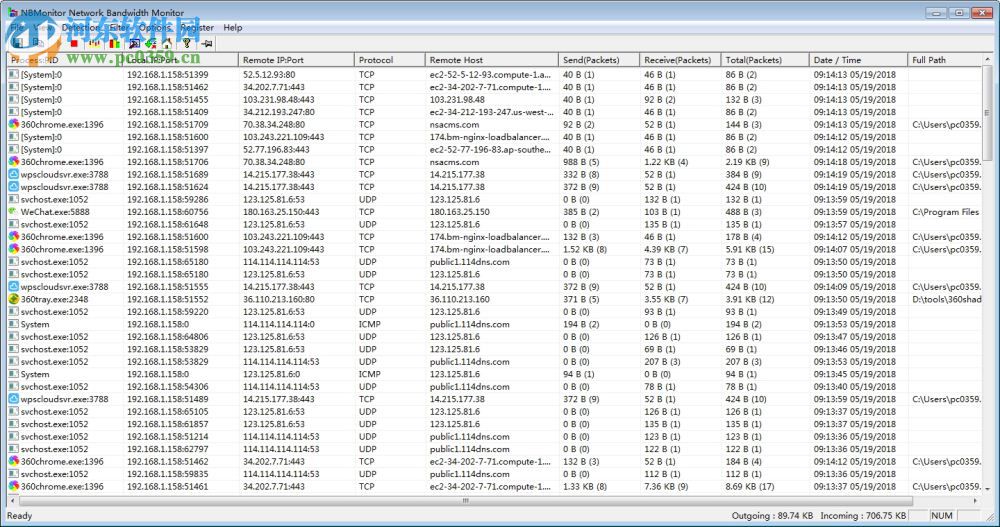Sort by Remote Host column header
Viewport: 1000px width, 527px height.
(492, 60)
